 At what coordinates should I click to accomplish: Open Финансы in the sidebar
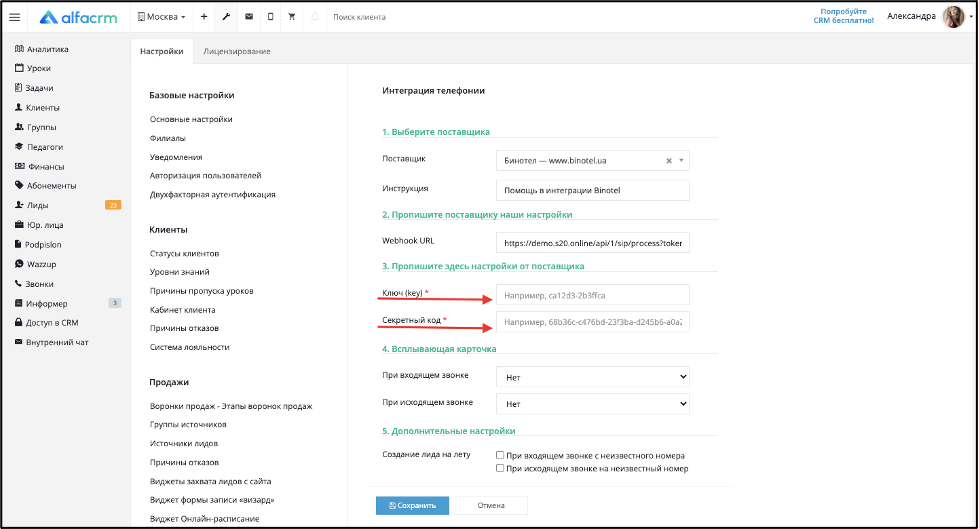click(x=39, y=167)
